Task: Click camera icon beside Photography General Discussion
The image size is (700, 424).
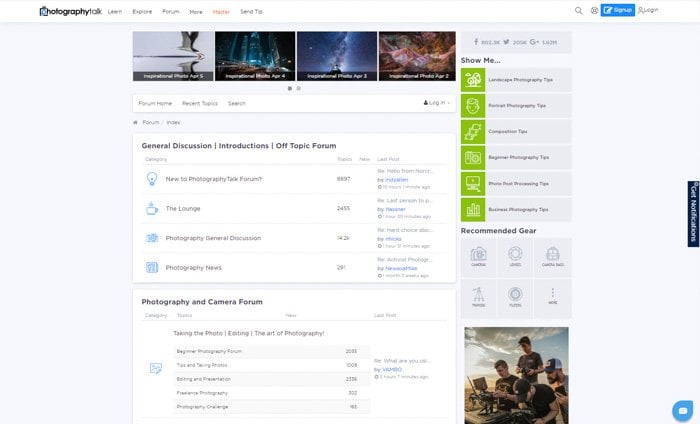Action: pos(152,238)
